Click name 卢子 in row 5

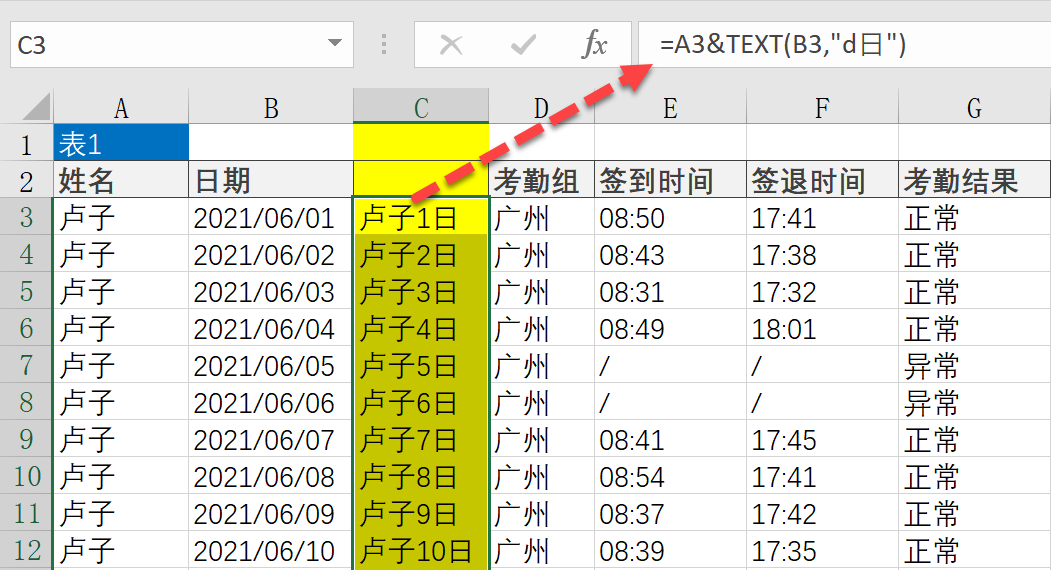(121, 291)
